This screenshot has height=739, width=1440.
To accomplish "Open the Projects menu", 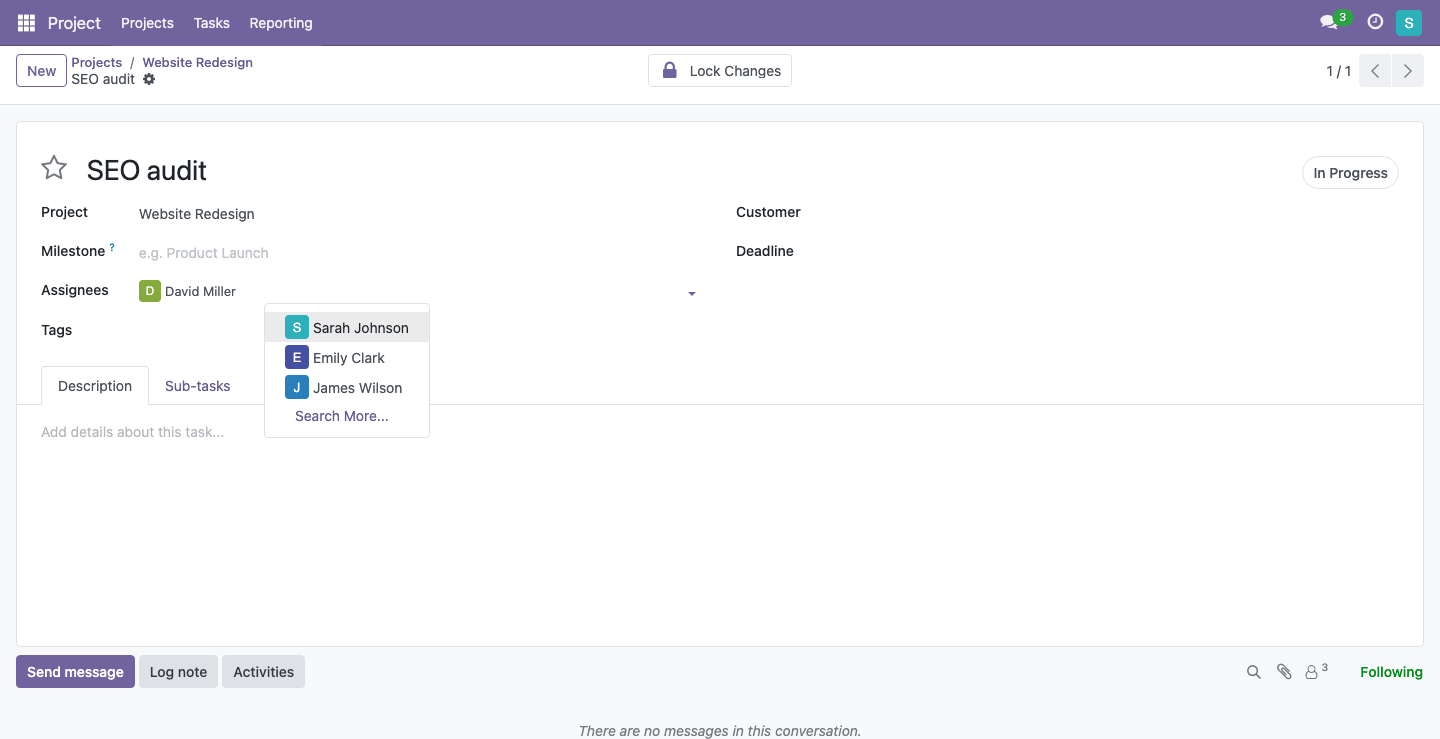I will point(147,23).
